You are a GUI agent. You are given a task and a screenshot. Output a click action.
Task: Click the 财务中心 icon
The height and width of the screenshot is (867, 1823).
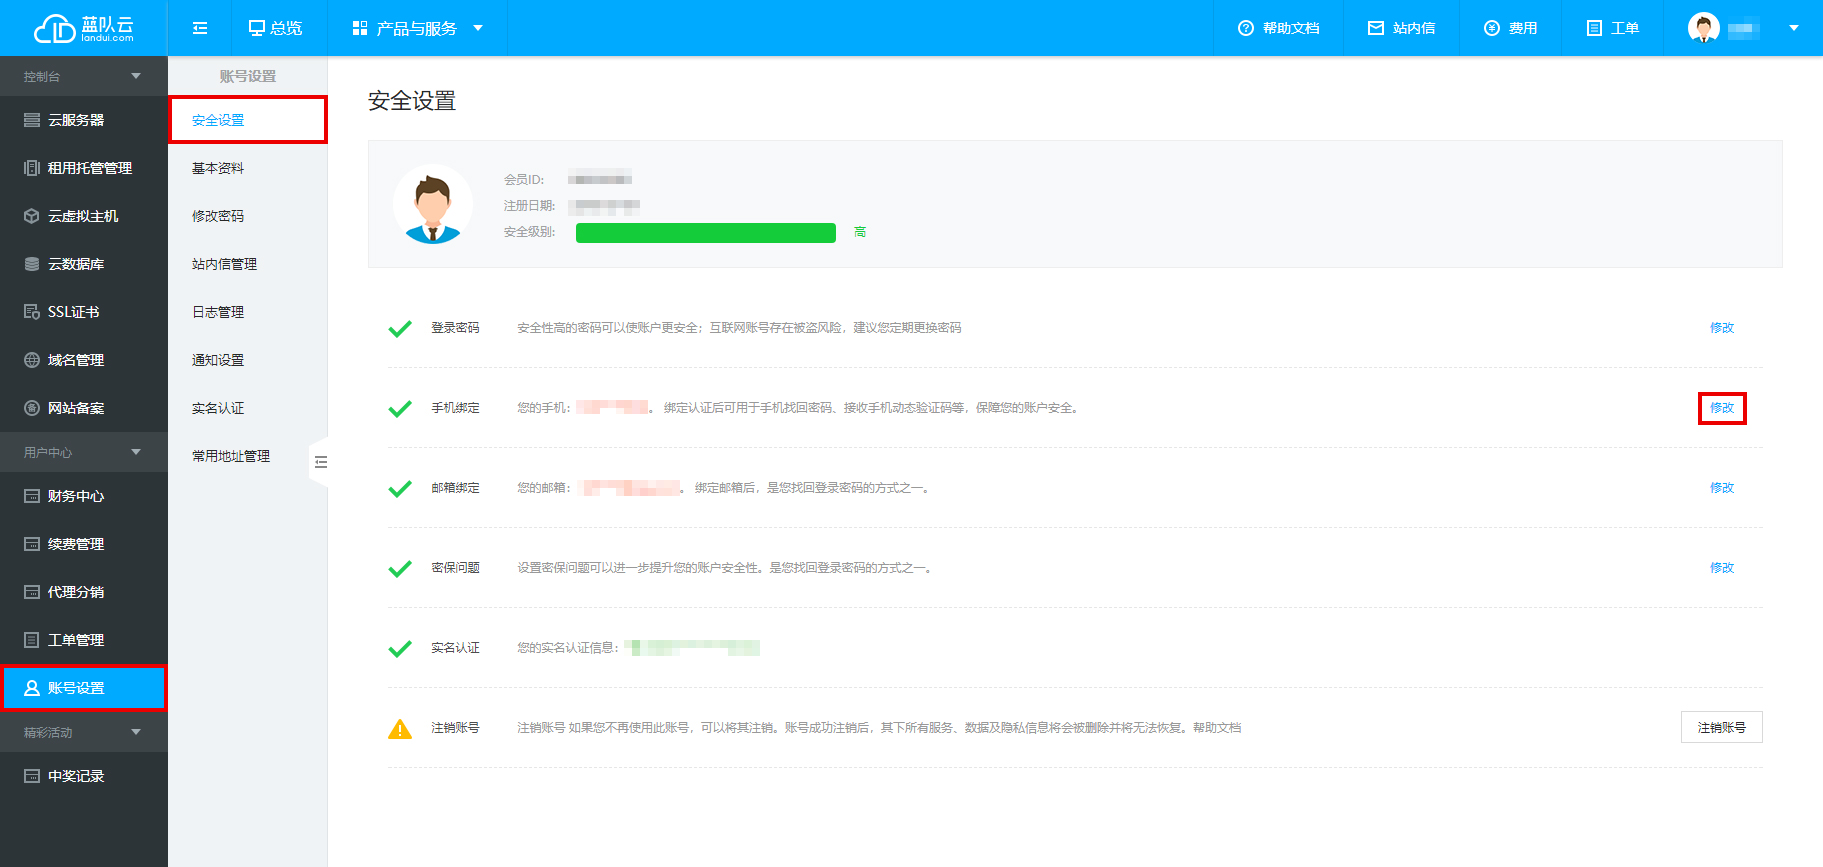coord(32,496)
